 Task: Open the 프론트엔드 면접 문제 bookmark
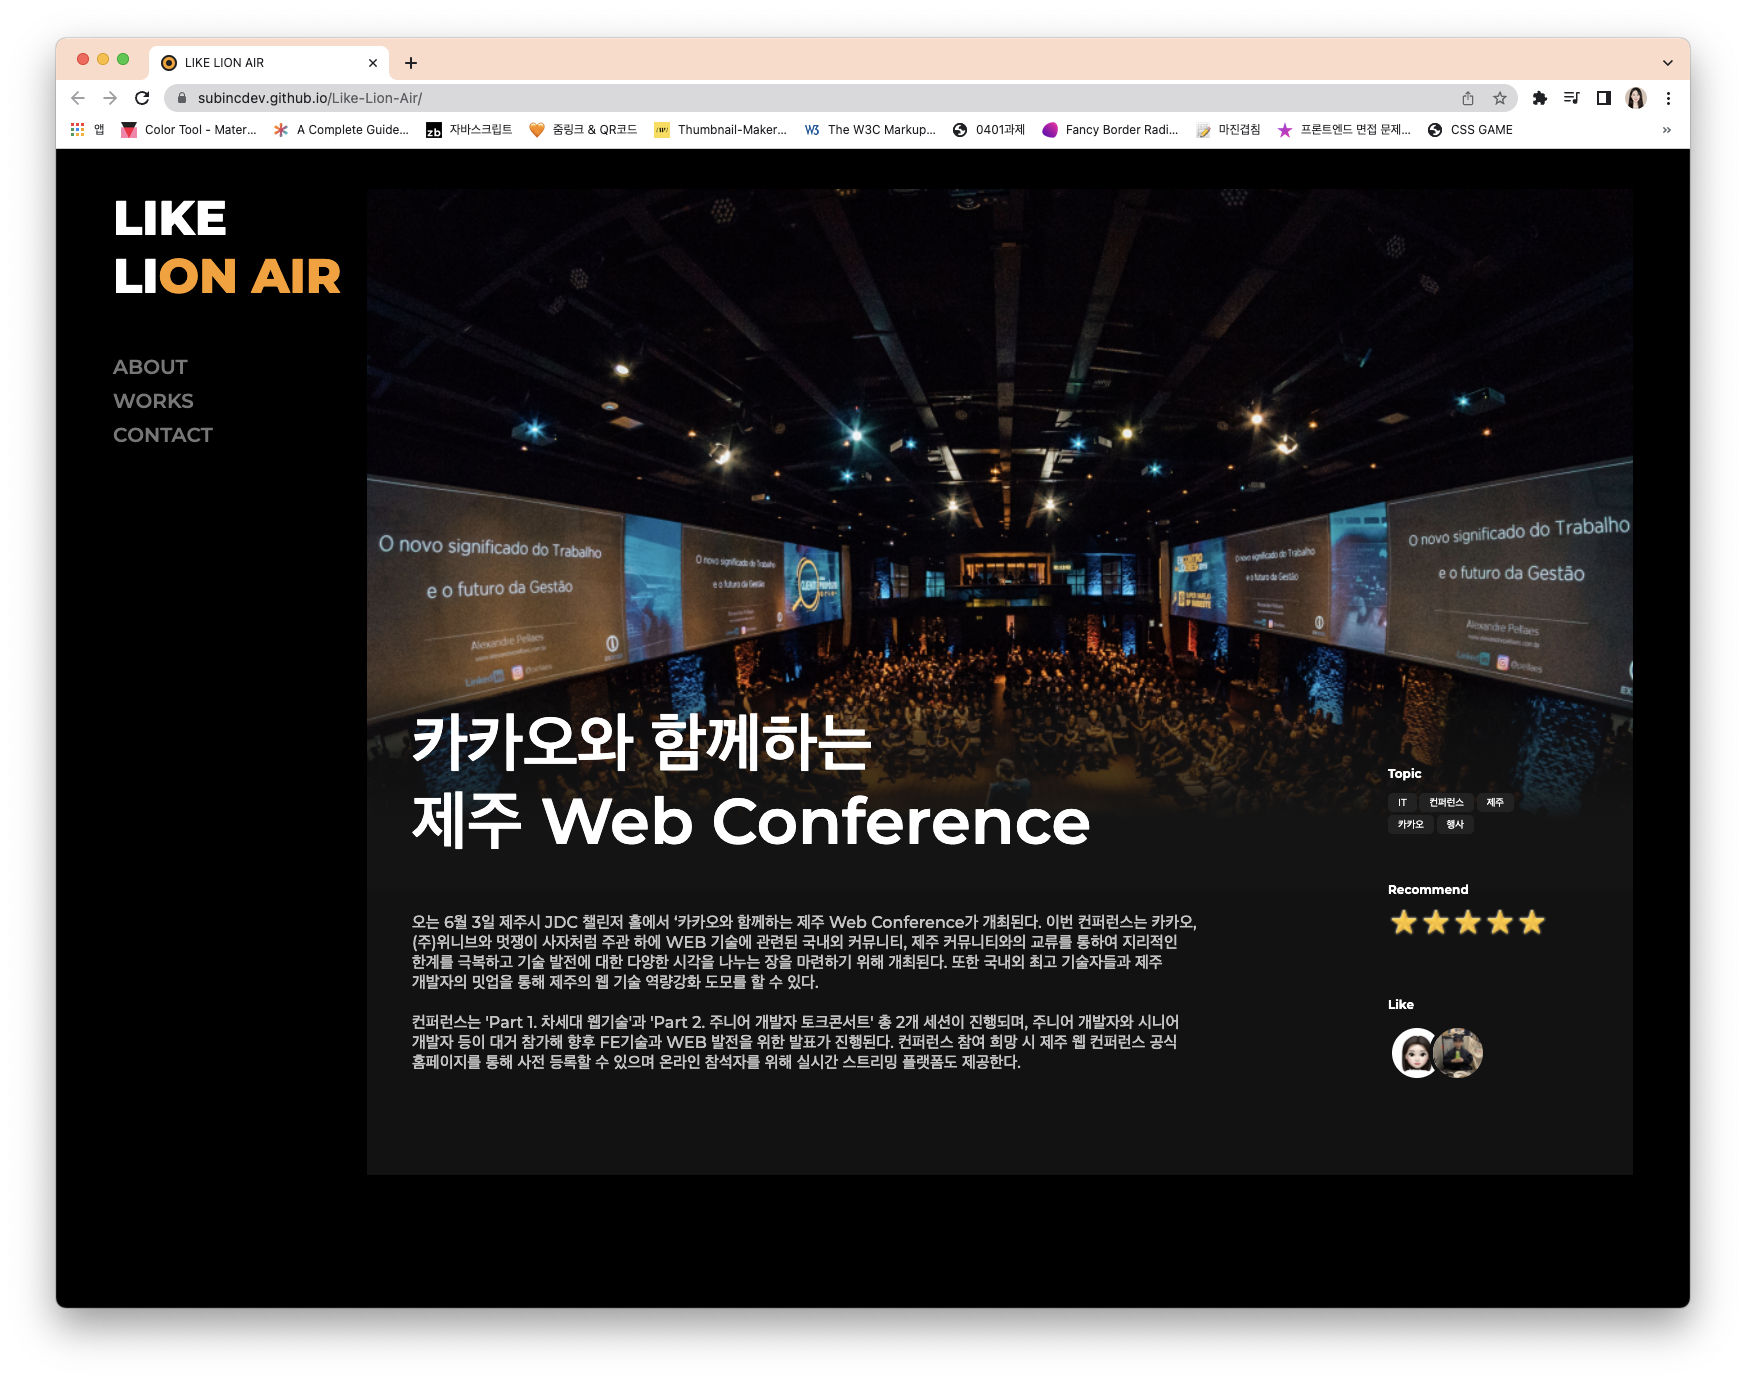tap(1344, 130)
